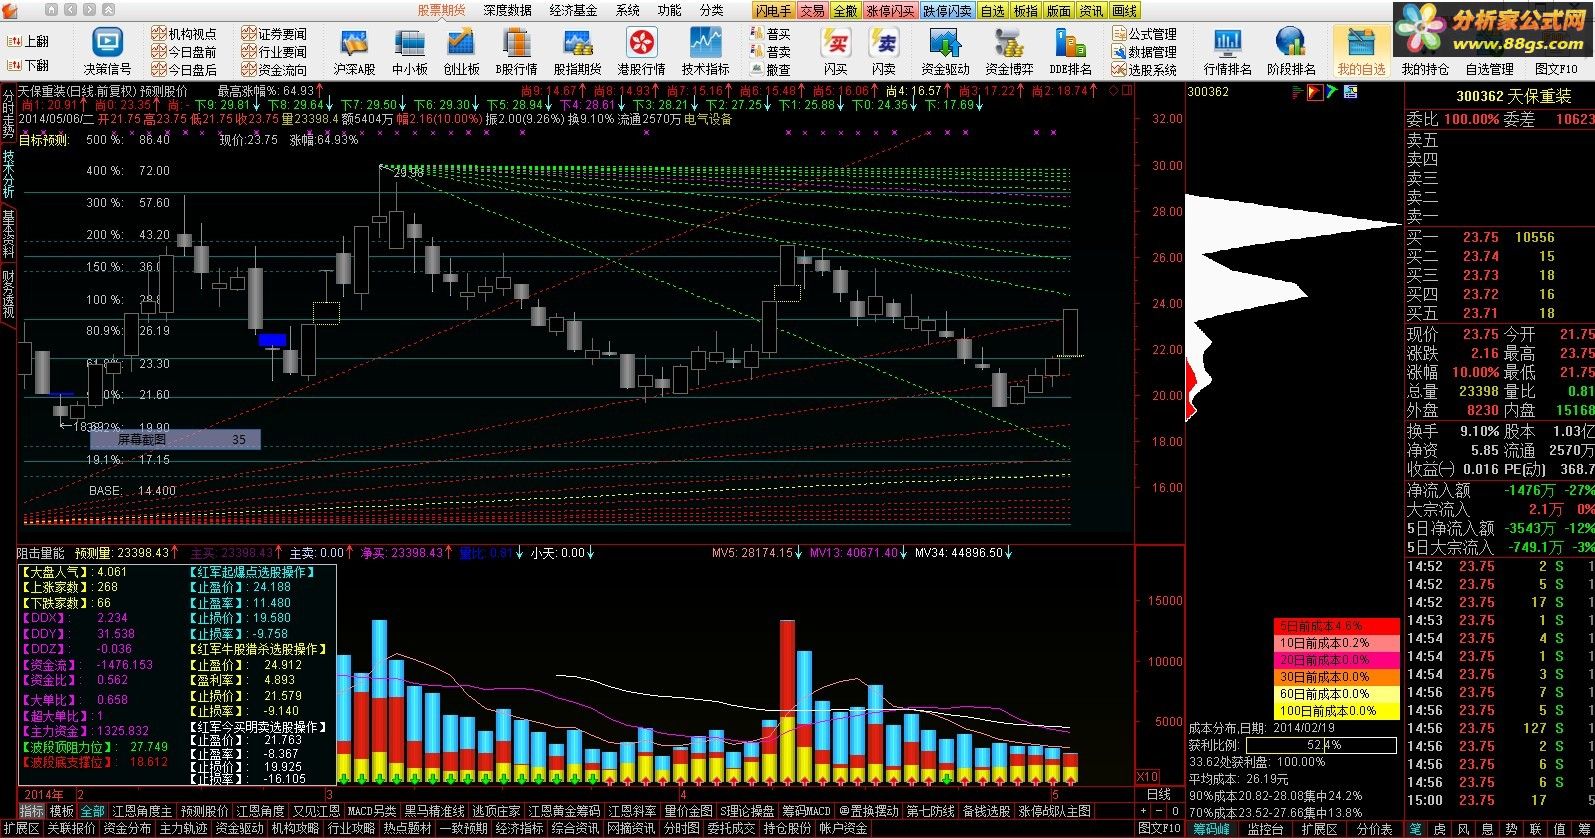Image resolution: width=1595 pixels, height=839 pixels.
Task: Open 沪深A股 market icon
Action: 354,50
